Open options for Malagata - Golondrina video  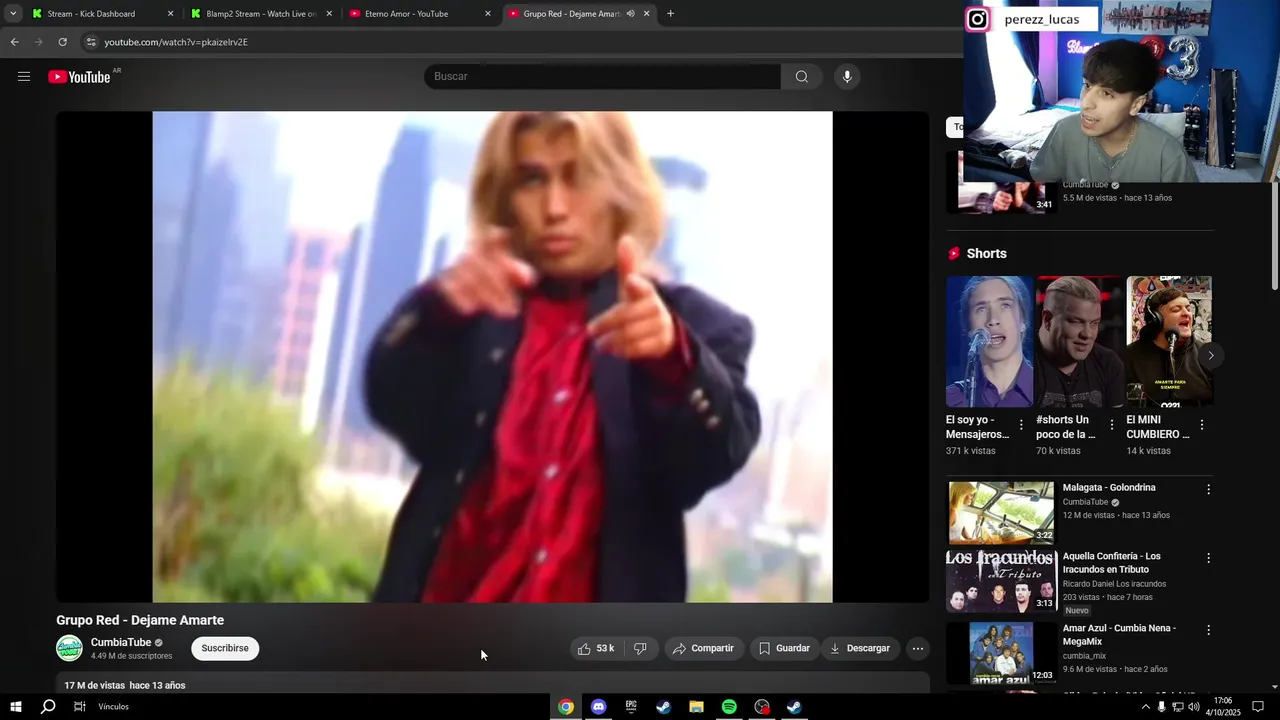pyautogui.click(x=1208, y=490)
